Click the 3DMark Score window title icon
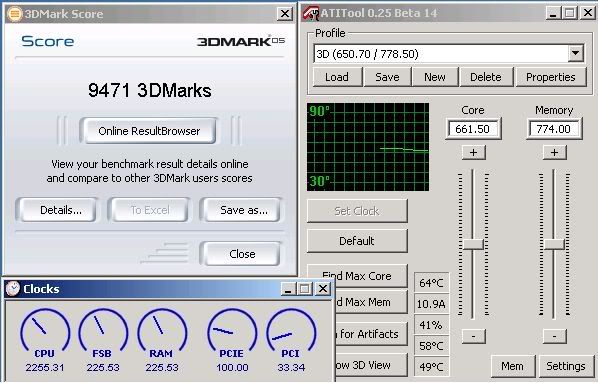598x383 pixels. pyautogui.click(x=14, y=14)
